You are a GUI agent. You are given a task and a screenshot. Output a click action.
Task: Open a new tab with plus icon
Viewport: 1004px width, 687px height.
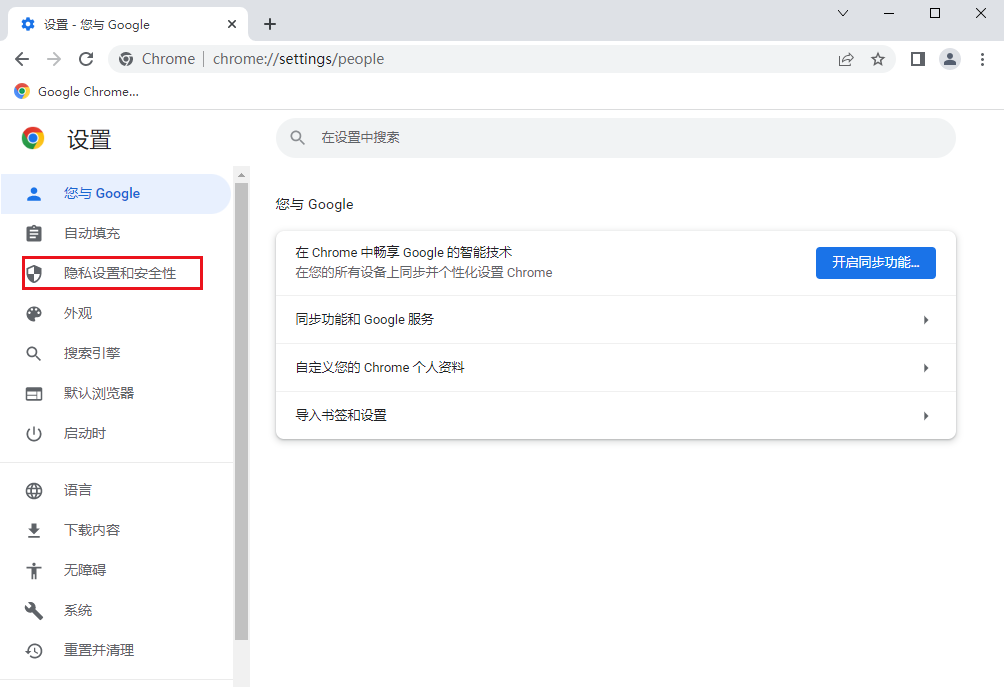270,24
